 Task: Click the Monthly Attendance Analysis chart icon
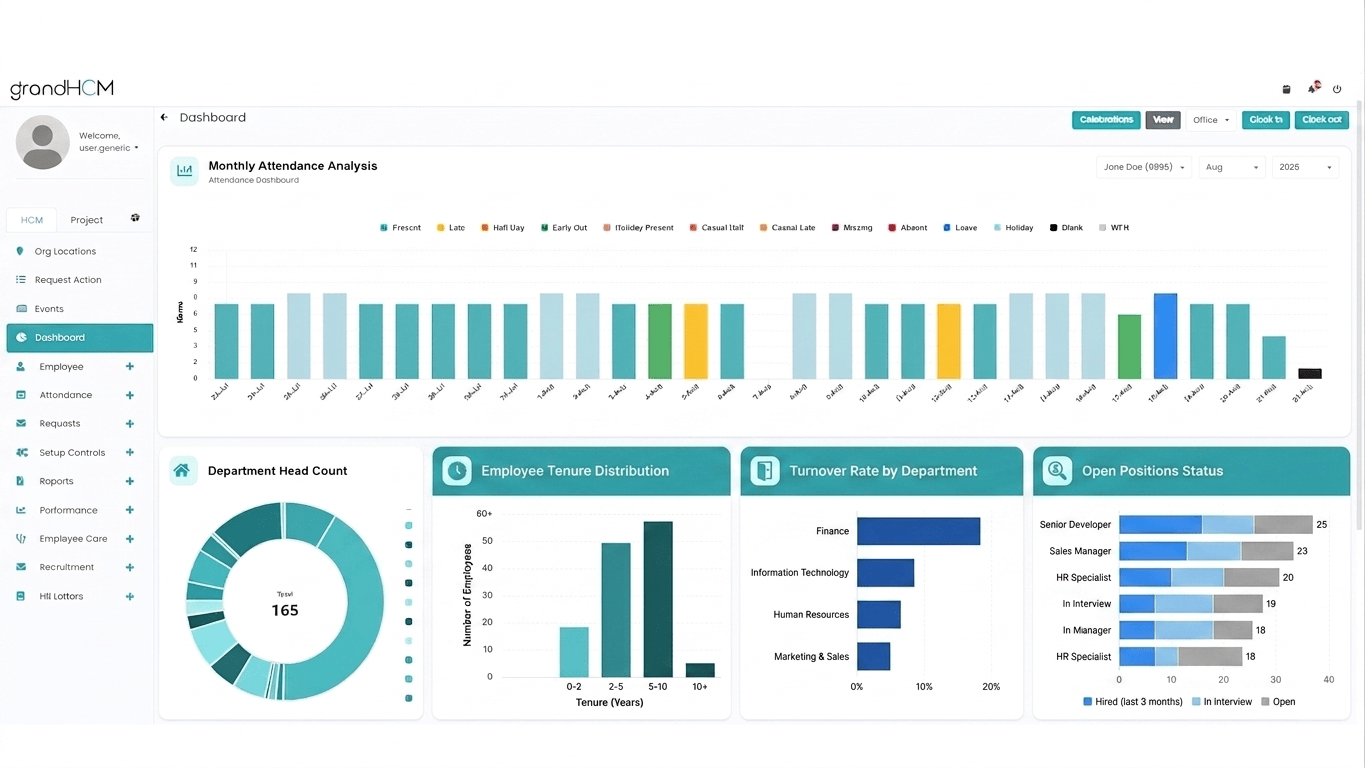(x=184, y=171)
